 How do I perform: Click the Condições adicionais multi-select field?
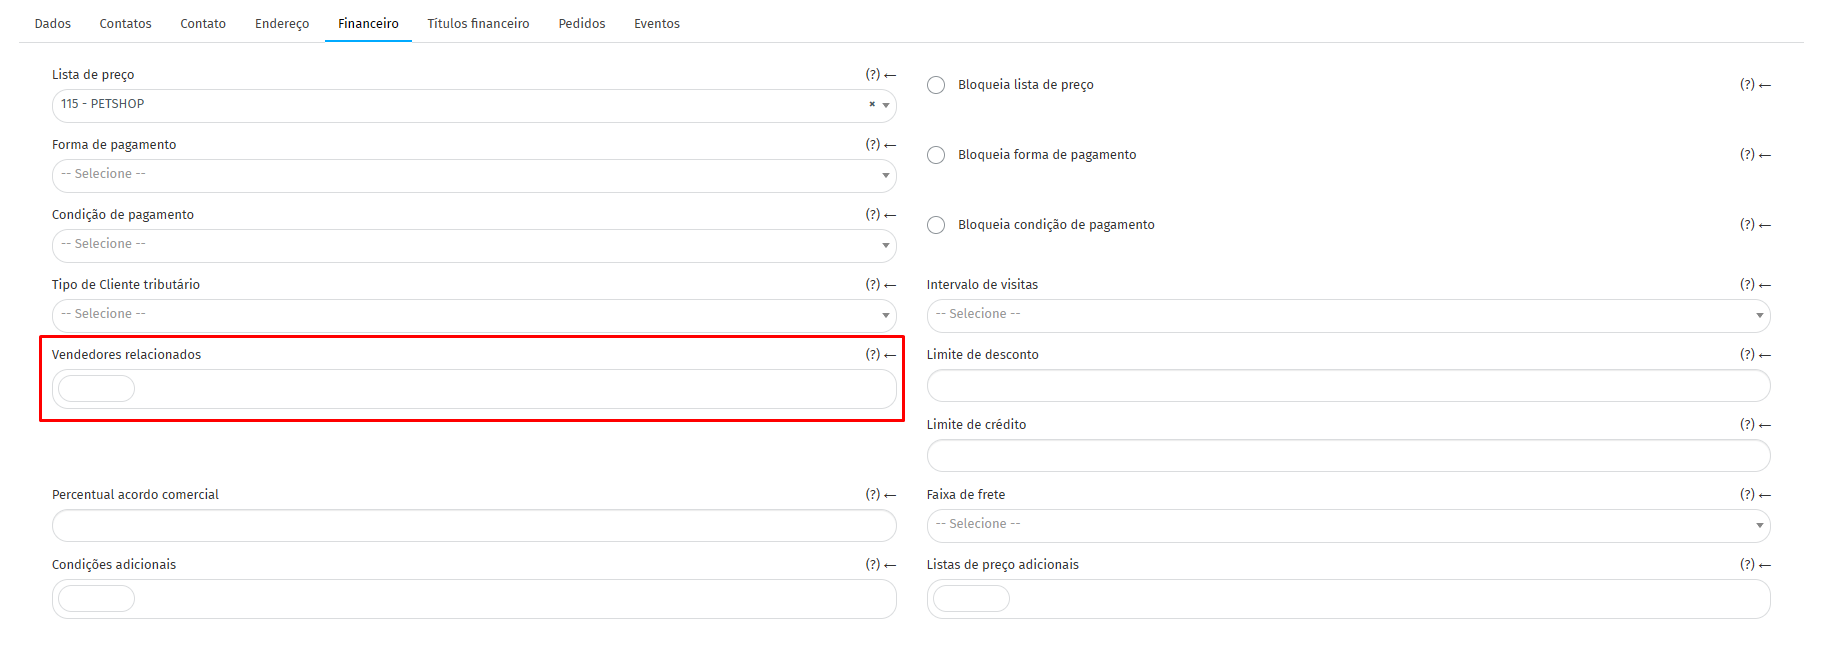474,599
